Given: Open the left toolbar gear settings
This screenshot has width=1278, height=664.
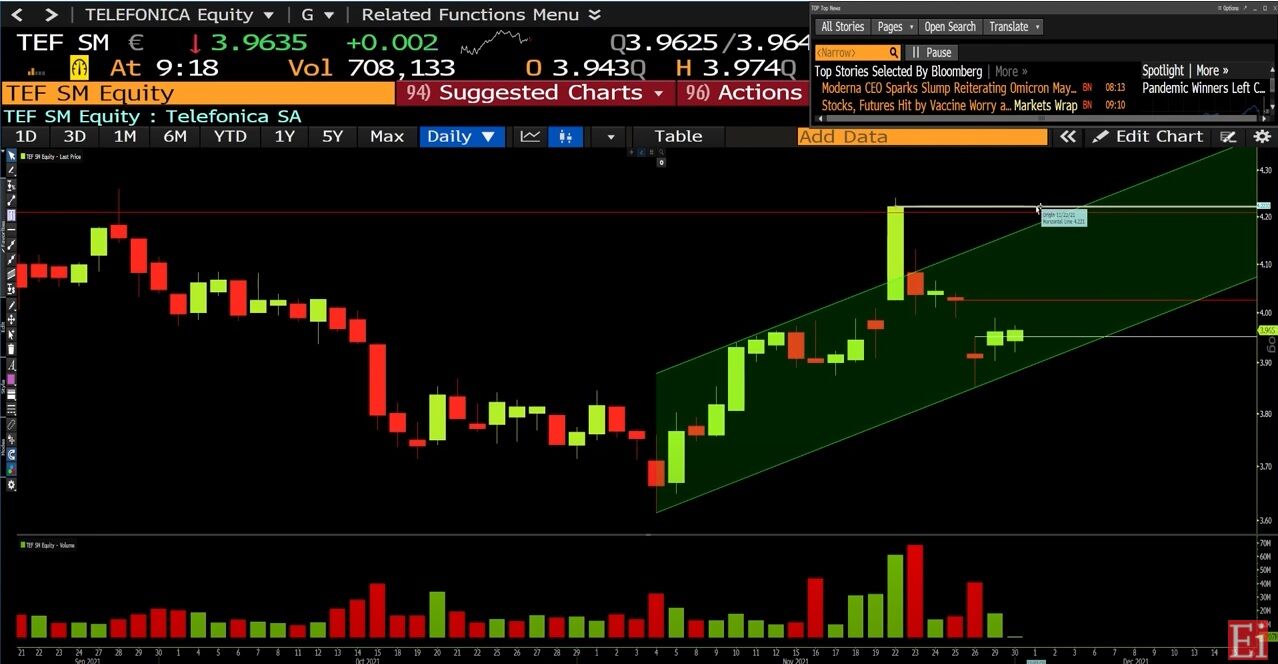Looking at the screenshot, I should 12,485.
